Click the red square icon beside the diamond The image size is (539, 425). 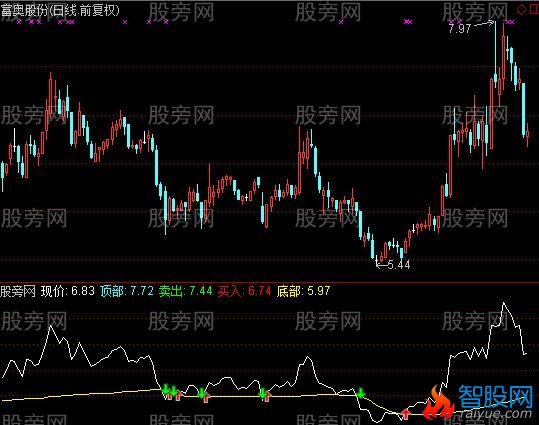click(535, 10)
